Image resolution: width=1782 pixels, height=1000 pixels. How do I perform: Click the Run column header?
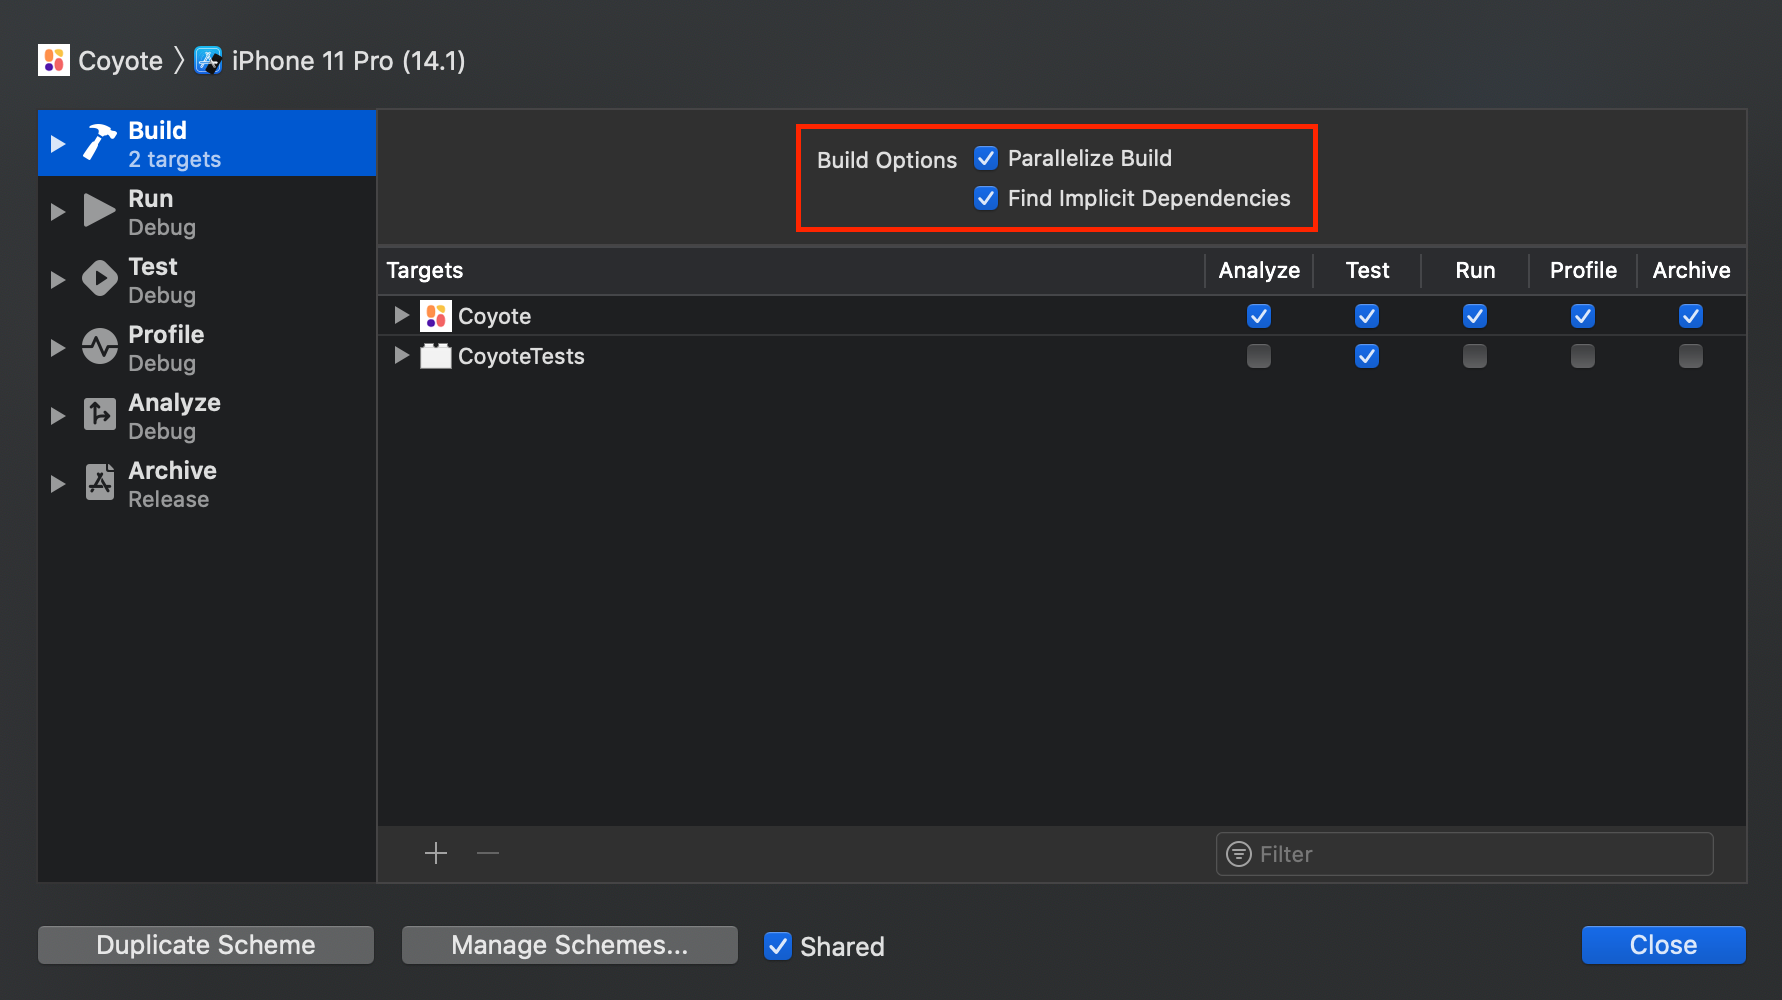(x=1475, y=270)
